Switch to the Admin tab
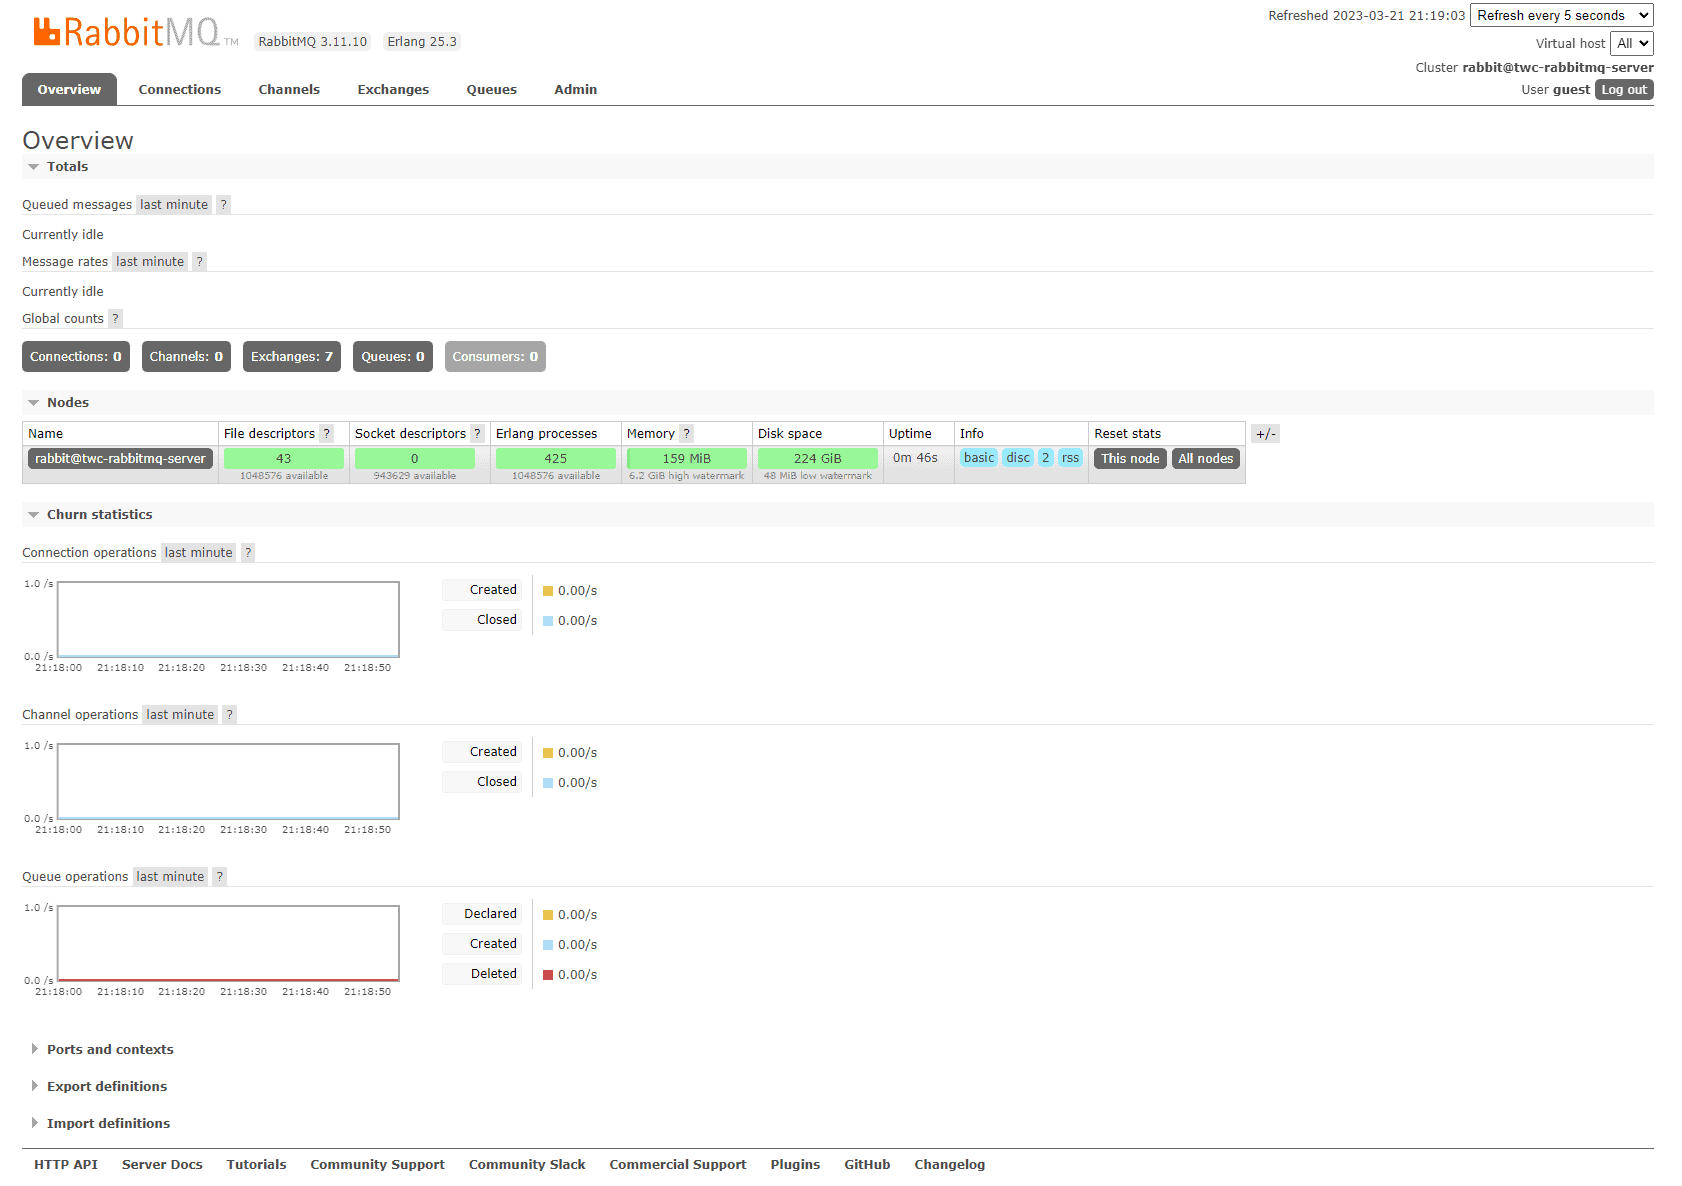This screenshot has width=1682, height=1186. [x=576, y=89]
